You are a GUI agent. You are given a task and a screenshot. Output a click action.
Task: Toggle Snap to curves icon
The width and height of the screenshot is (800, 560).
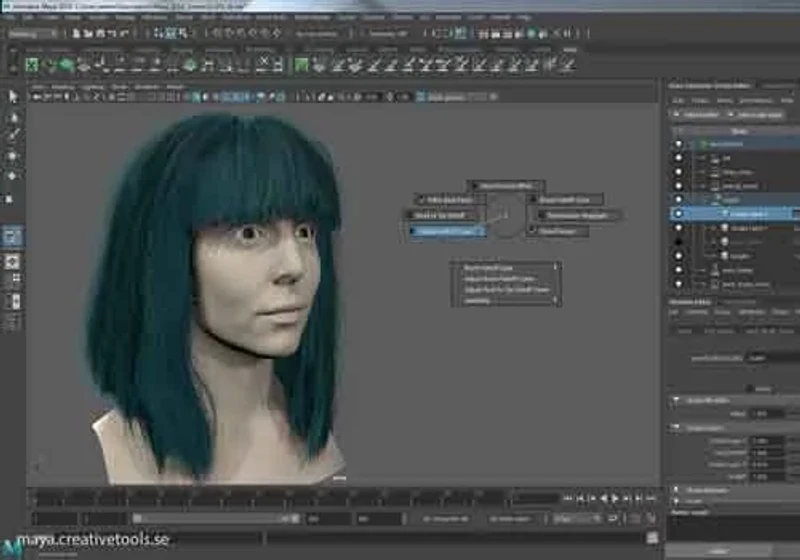point(228,34)
